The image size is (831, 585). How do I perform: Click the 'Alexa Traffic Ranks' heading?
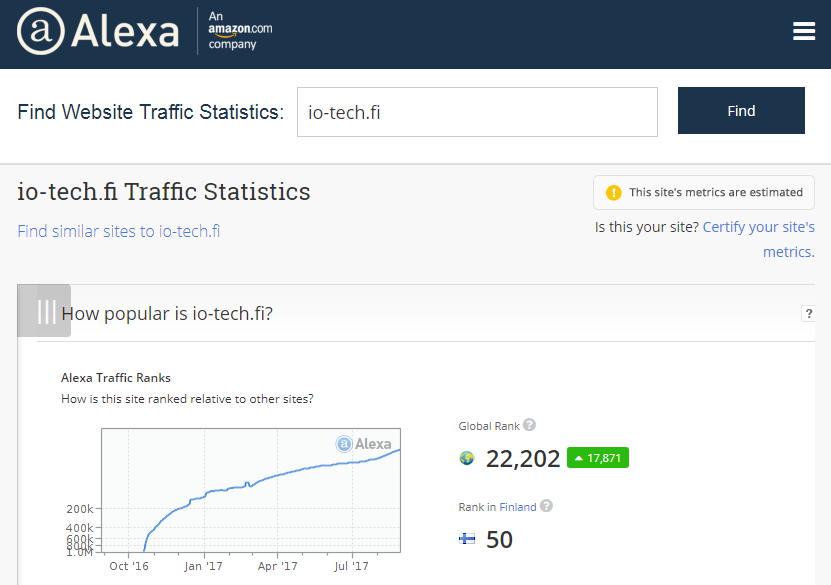(116, 378)
